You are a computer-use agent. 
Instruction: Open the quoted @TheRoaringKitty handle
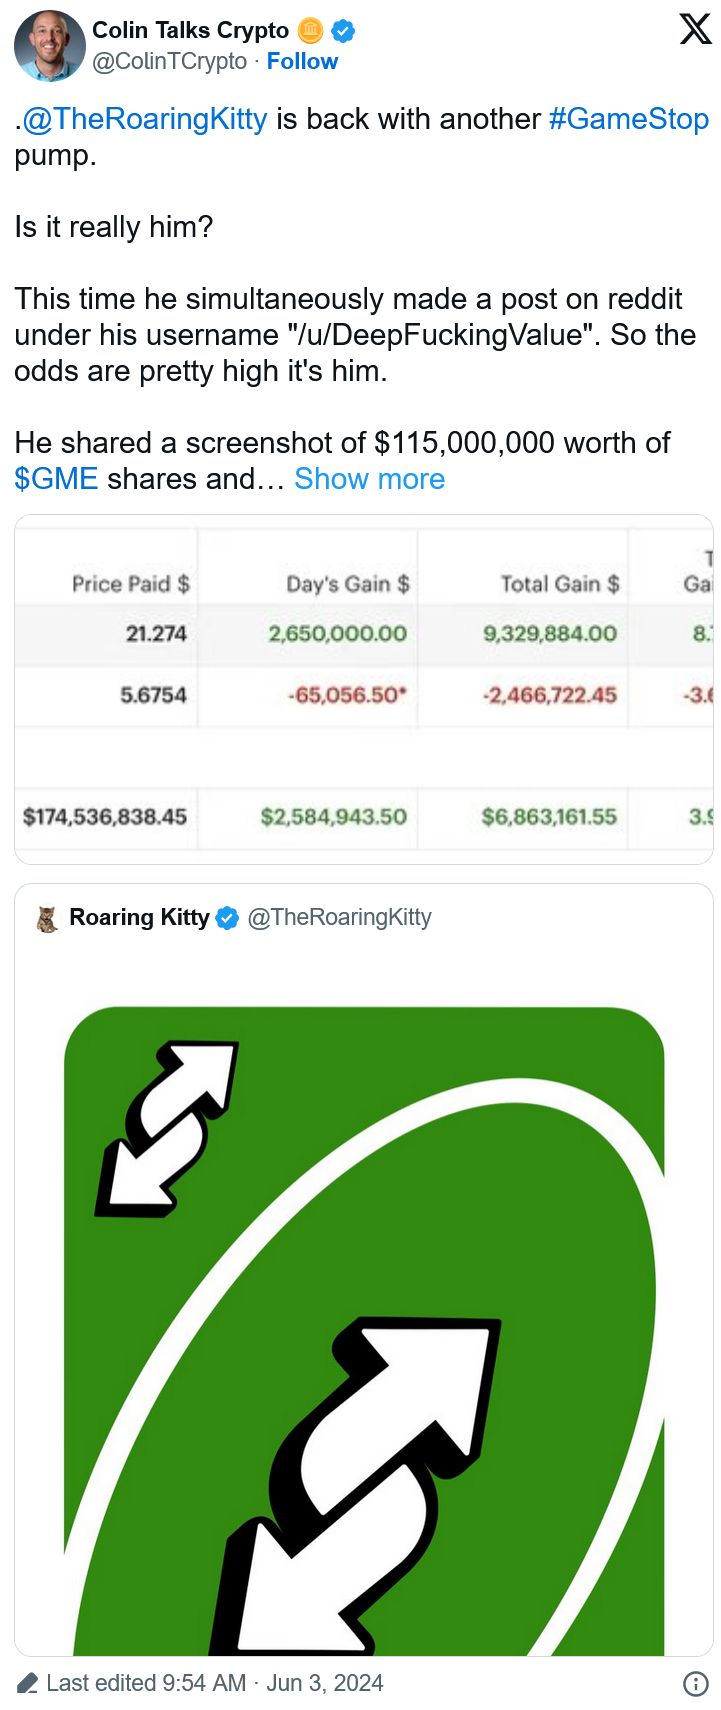pos(339,918)
